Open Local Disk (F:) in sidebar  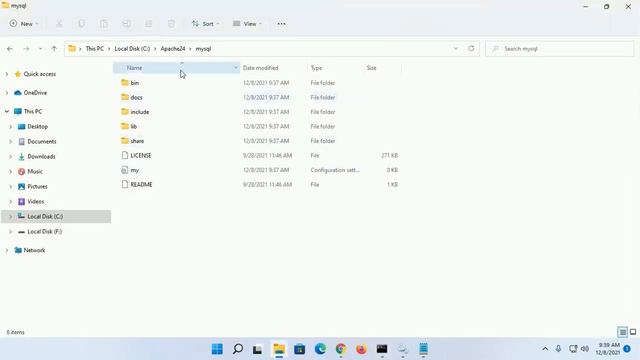pos(44,231)
